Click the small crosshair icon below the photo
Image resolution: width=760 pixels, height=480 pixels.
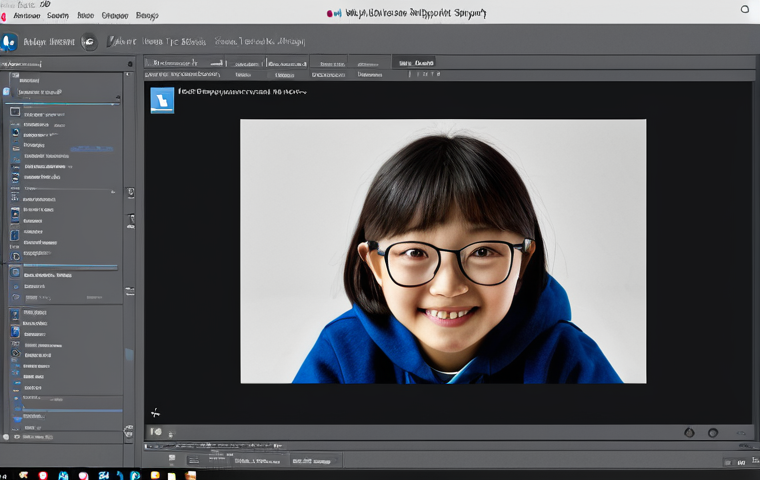[155, 413]
